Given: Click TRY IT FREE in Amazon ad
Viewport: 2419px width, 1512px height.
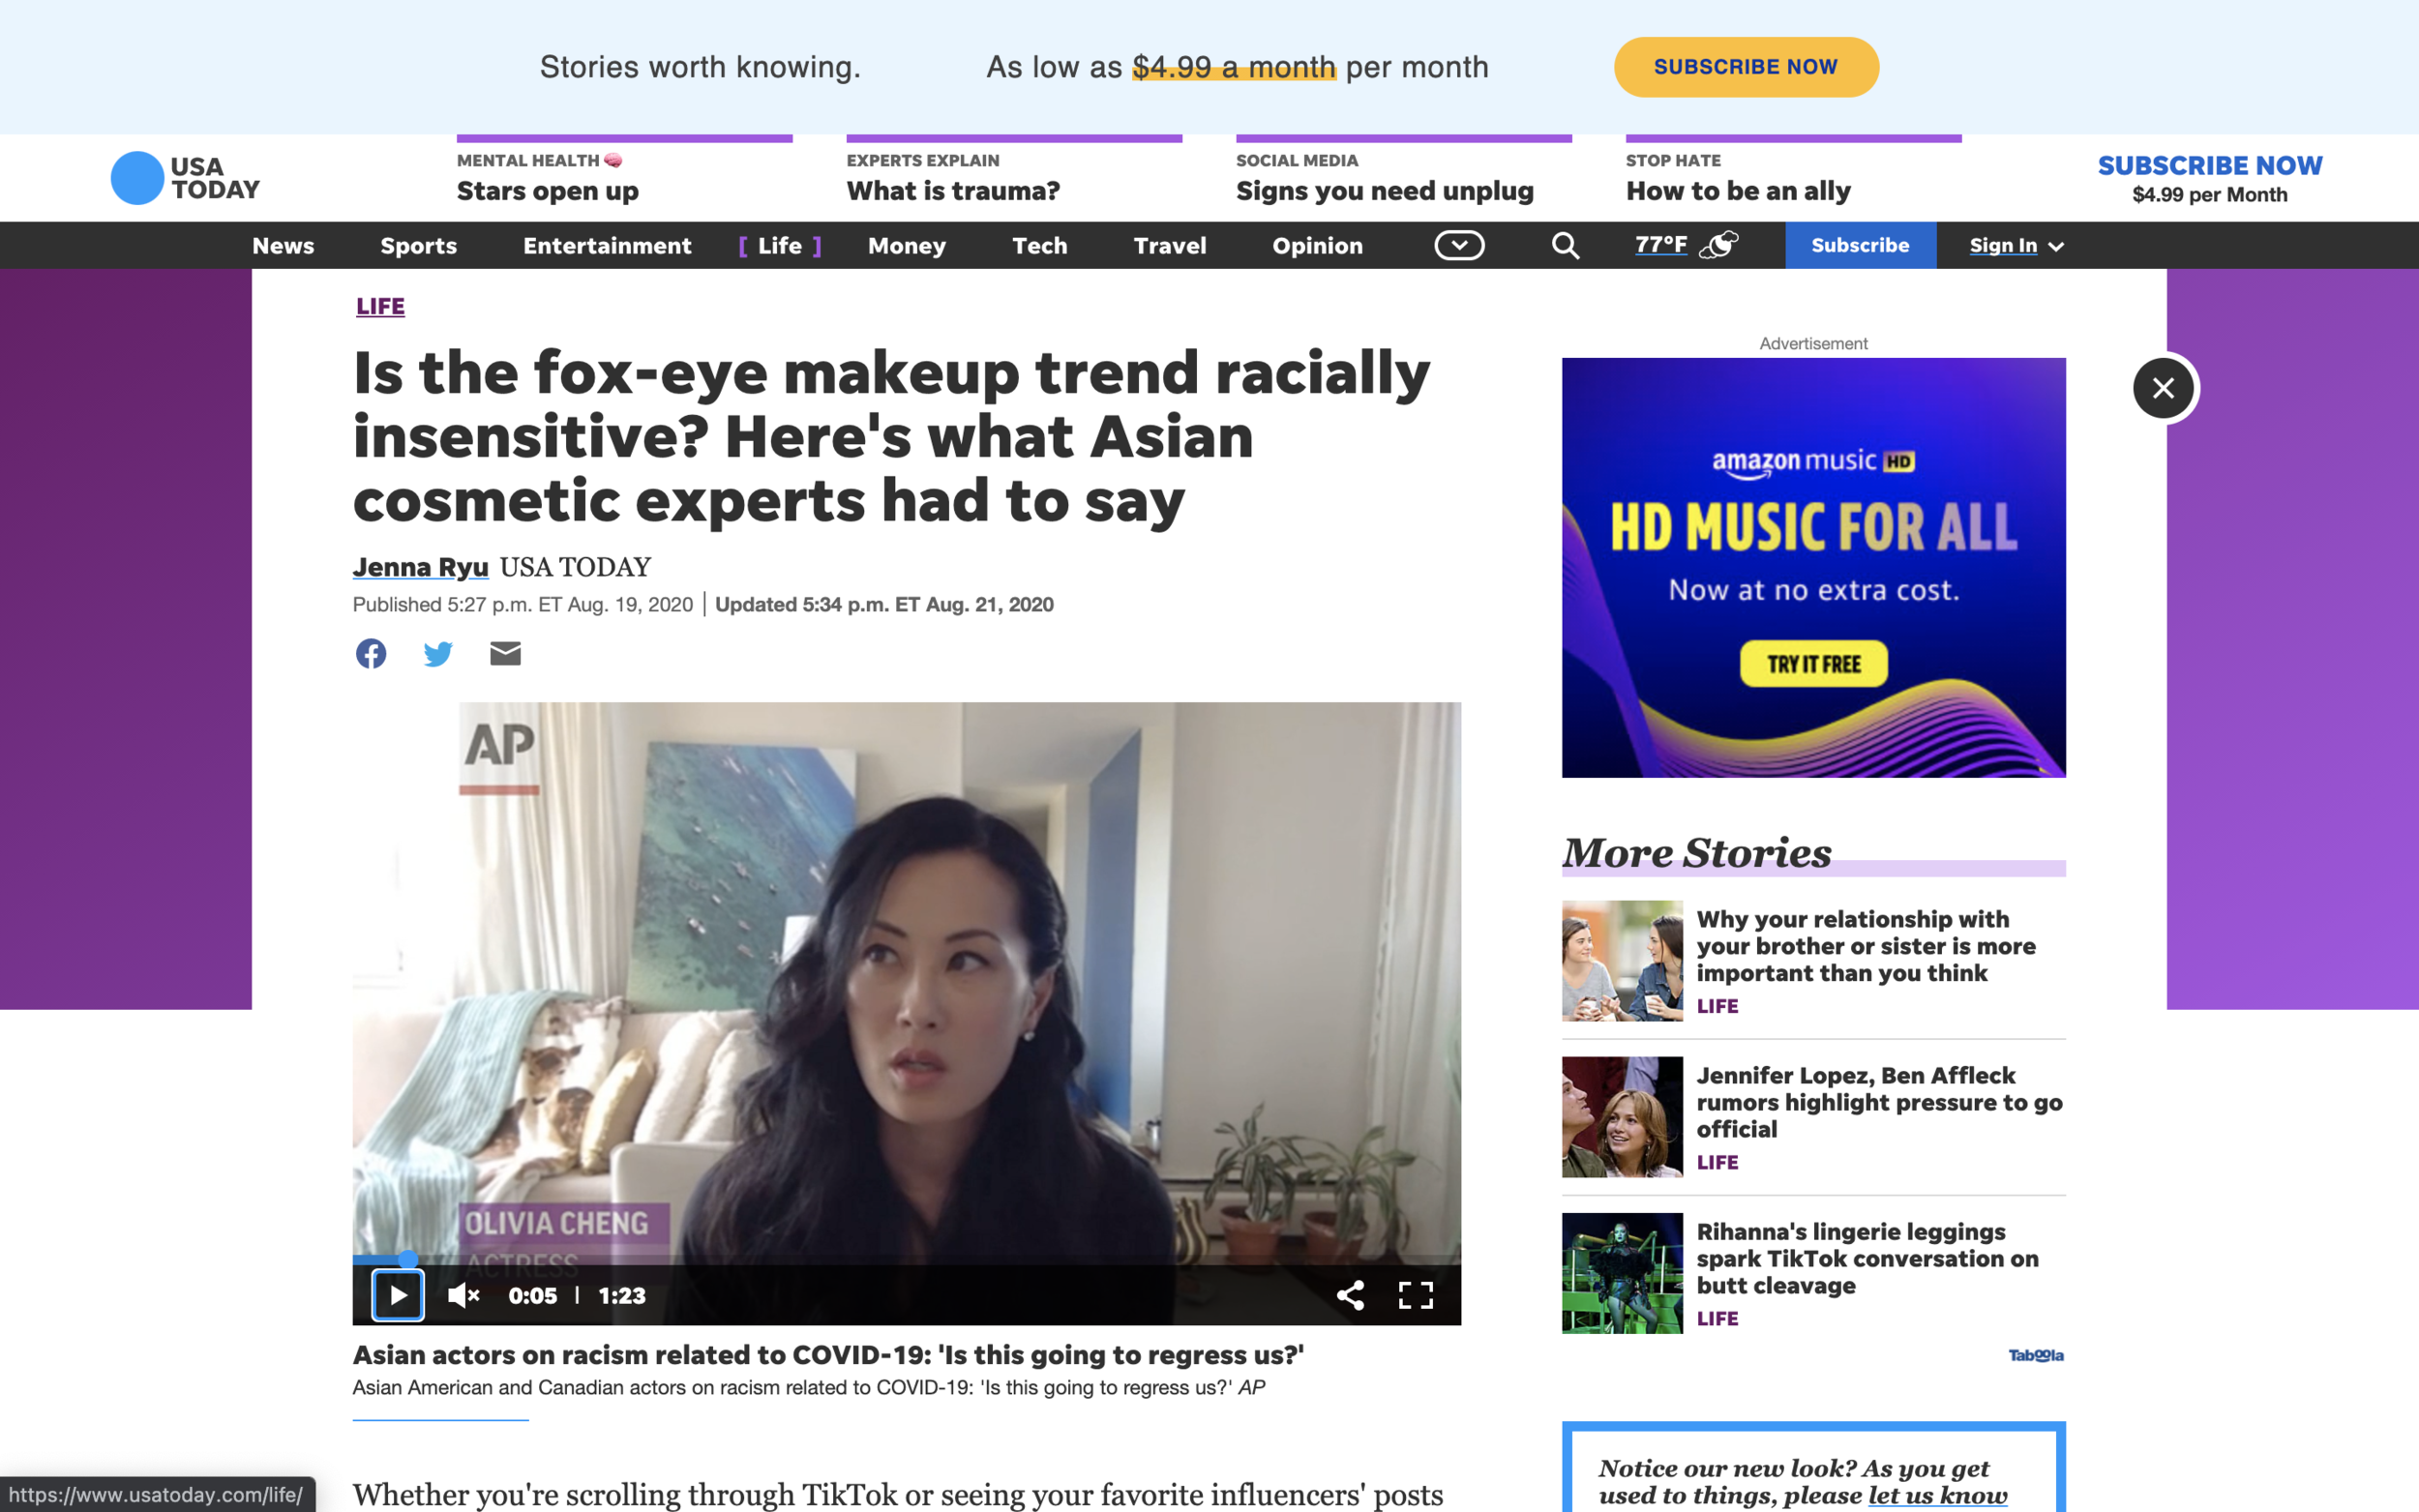Looking at the screenshot, I should [1813, 664].
